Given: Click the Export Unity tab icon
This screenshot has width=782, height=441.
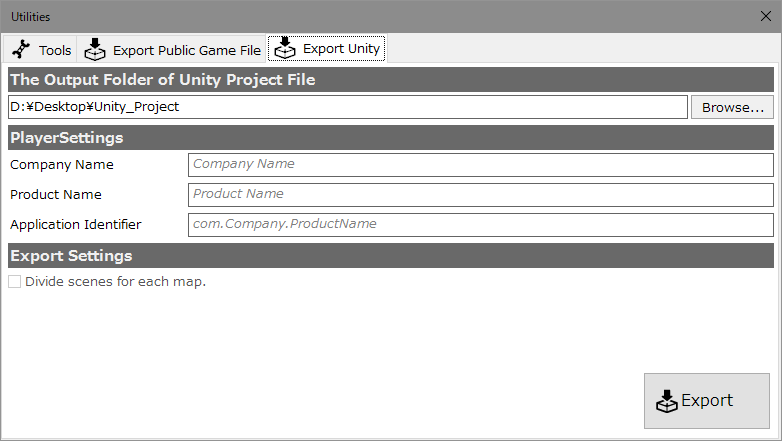Looking at the screenshot, I should pyautogui.click(x=285, y=48).
